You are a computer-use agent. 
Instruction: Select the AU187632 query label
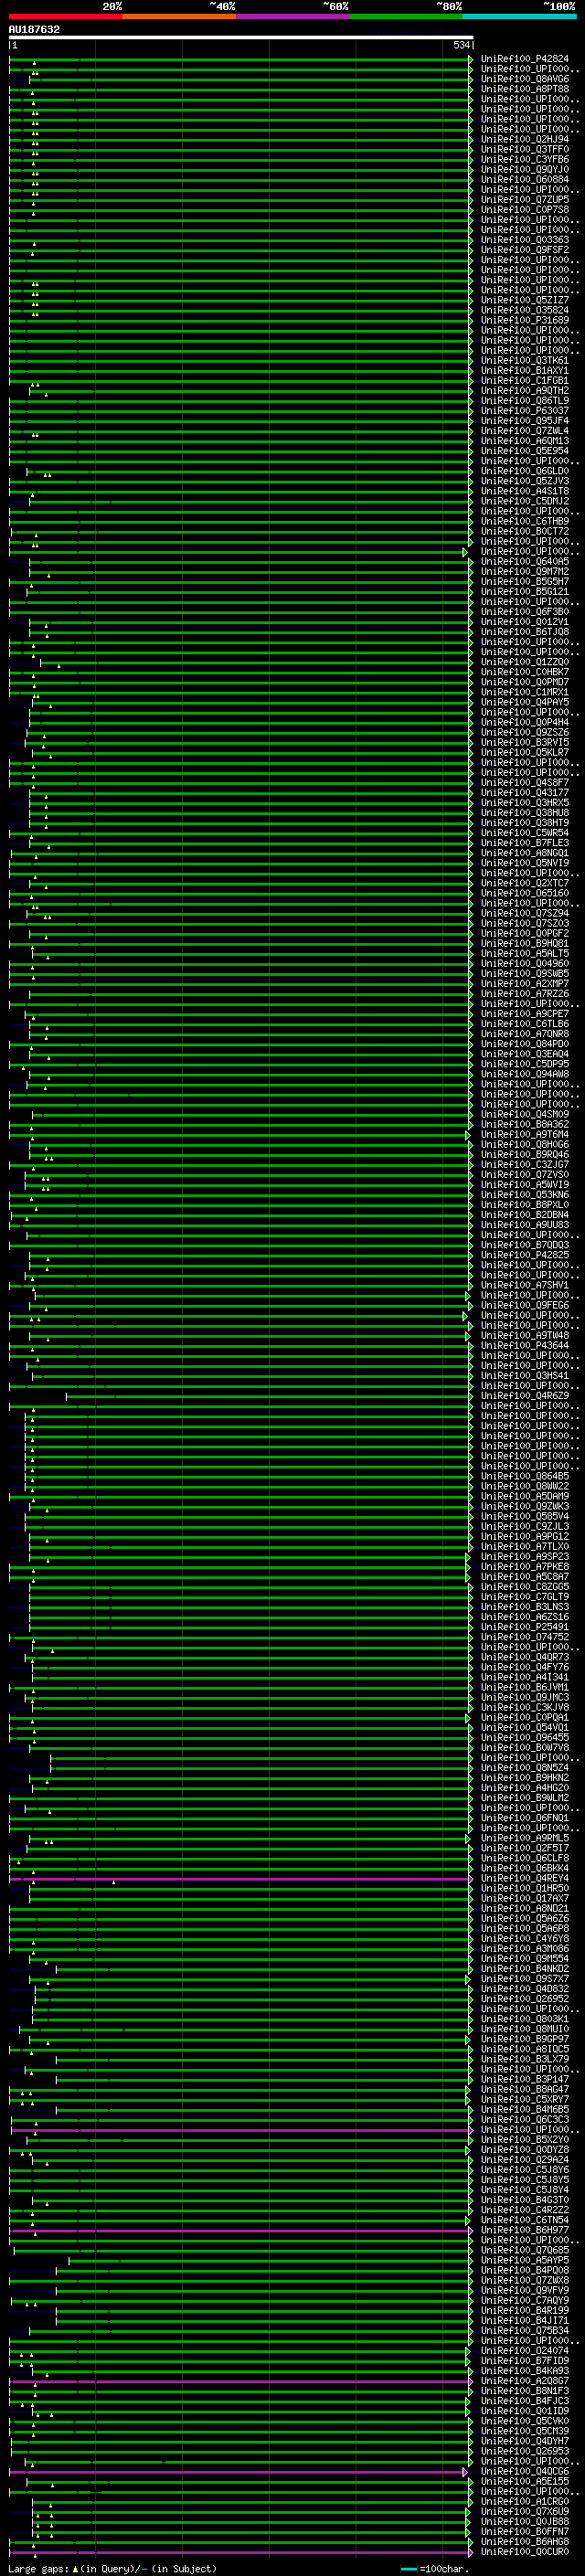point(34,30)
